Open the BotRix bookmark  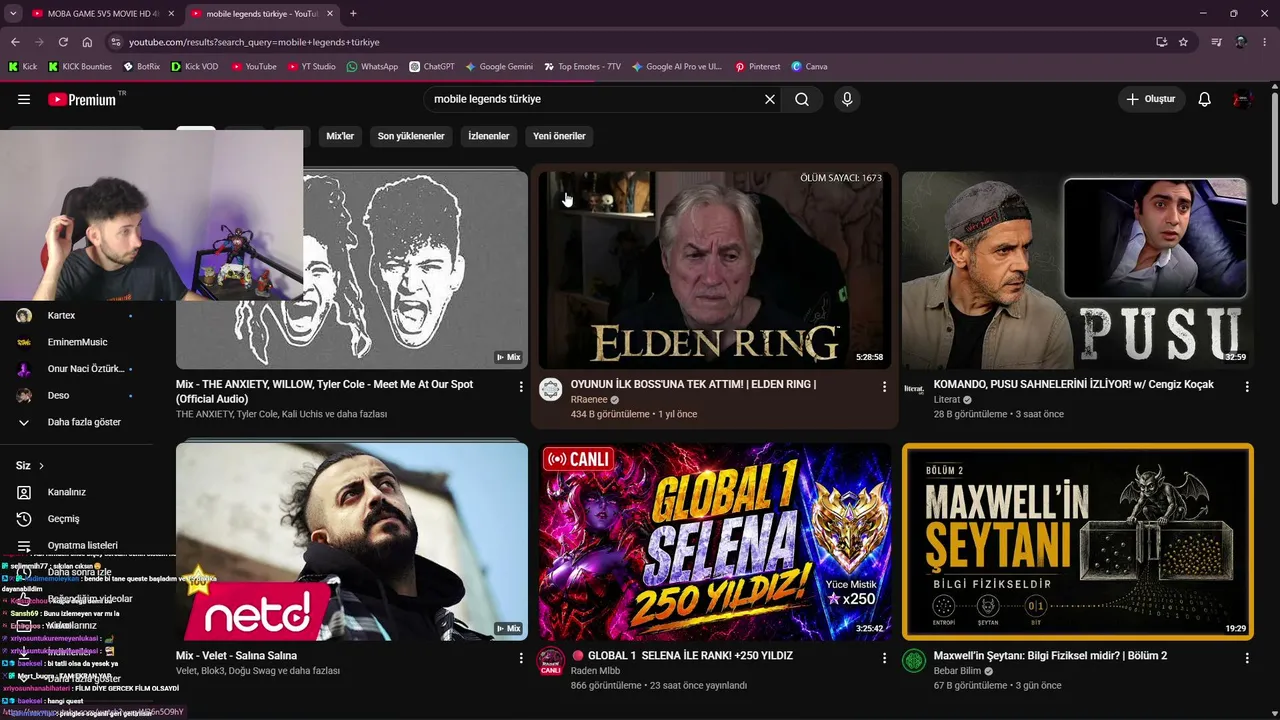pos(141,67)
